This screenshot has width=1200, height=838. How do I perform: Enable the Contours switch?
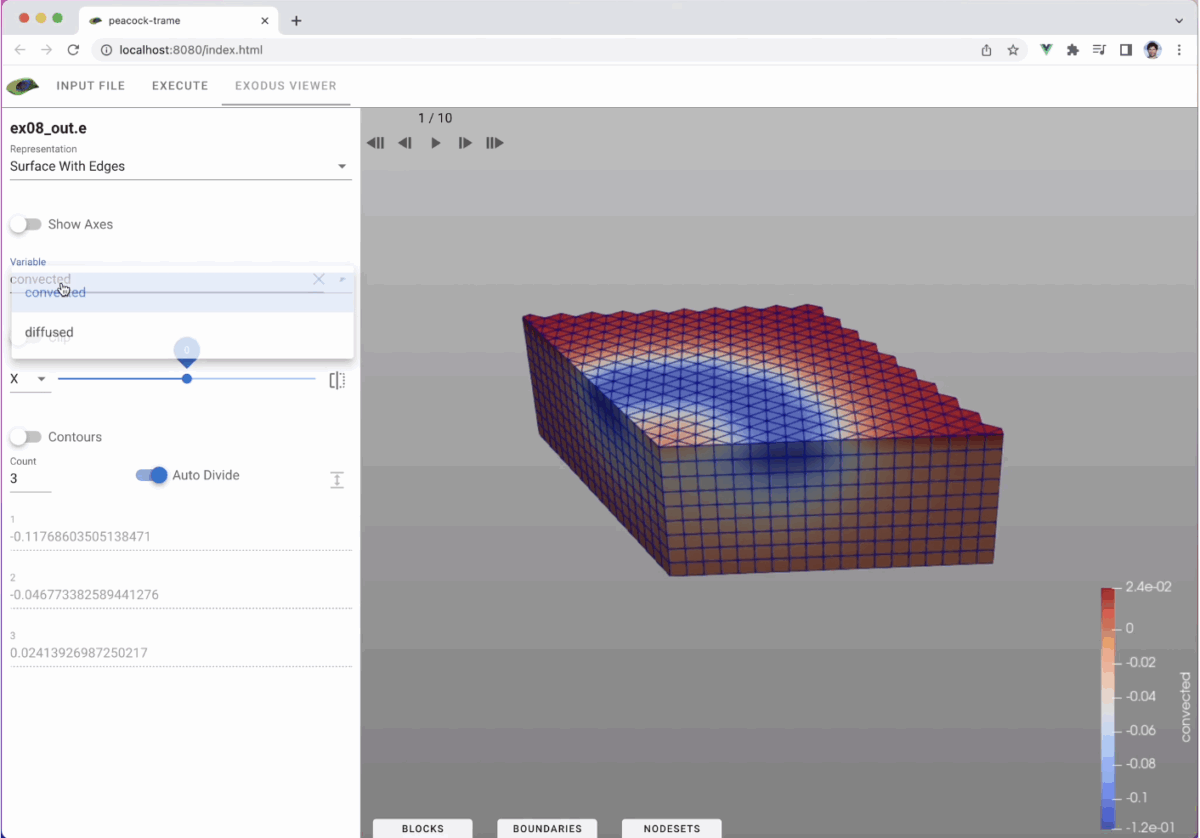pos(26,437)
